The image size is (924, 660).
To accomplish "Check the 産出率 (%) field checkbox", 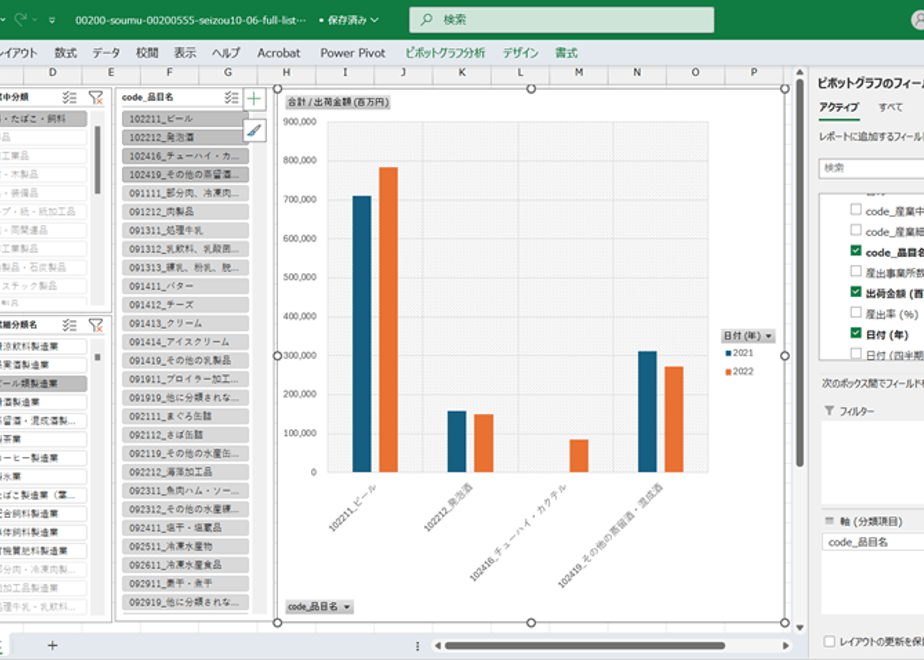I will 856,312.
